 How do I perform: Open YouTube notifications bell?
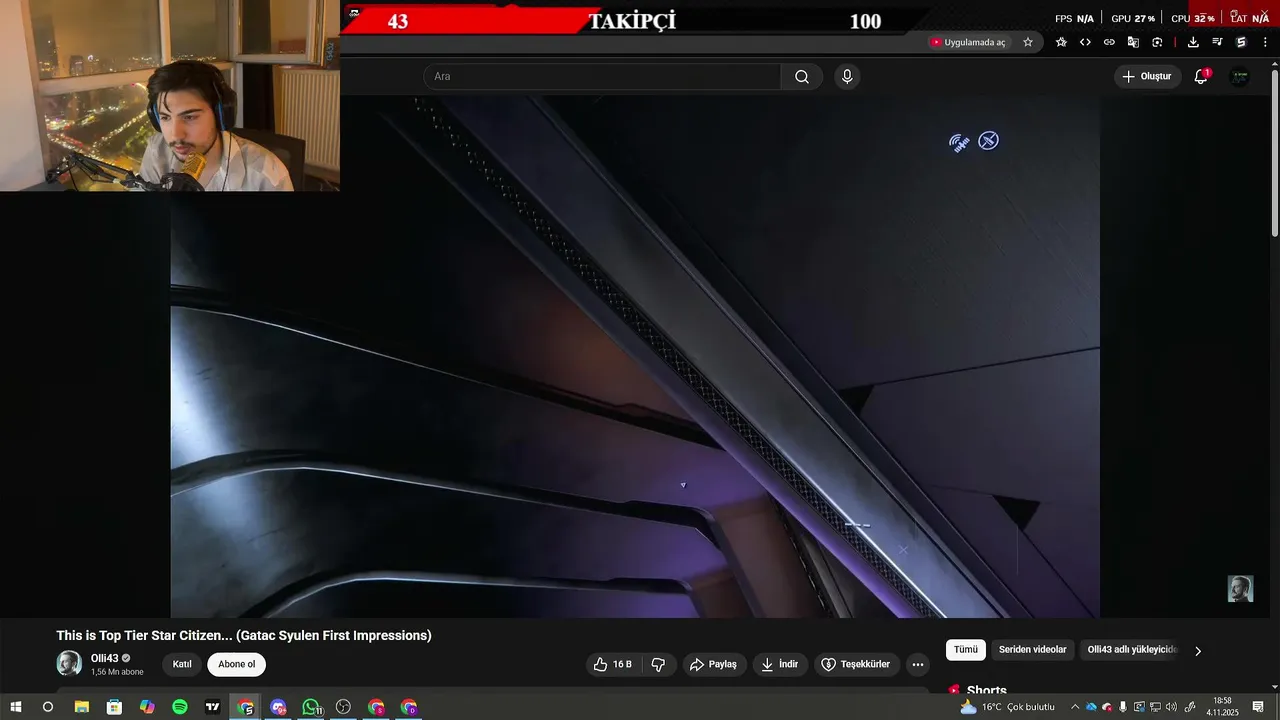[x=1201, y=76]
